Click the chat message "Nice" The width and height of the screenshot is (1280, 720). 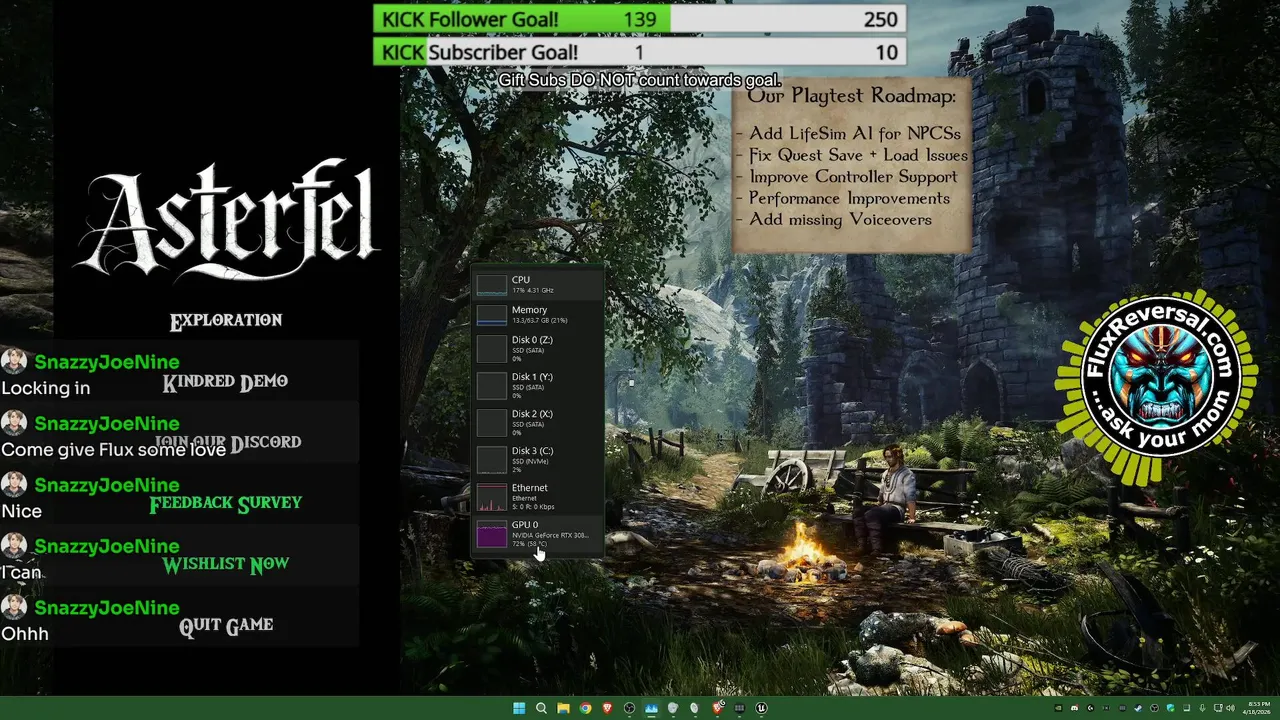[x=22, y=511]
